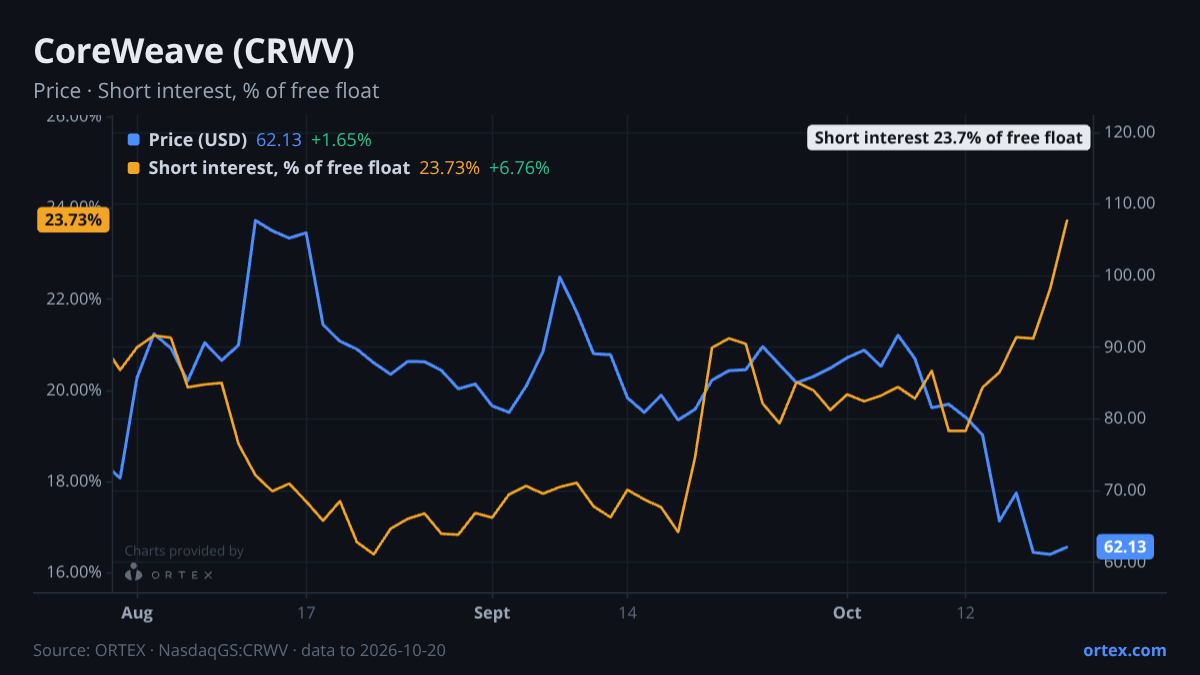This screenshot has width=1200, height=675.
Task: Click the 16.00% left axis label
Action: (73, 572)
